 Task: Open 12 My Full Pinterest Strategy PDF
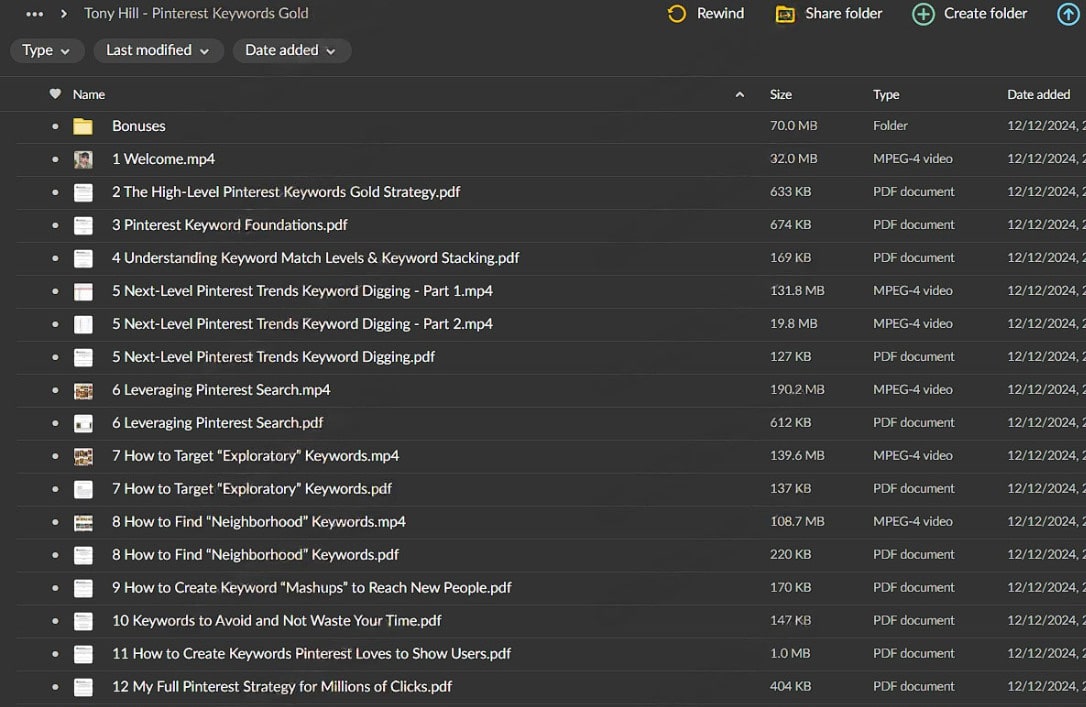tap(282, 687)
